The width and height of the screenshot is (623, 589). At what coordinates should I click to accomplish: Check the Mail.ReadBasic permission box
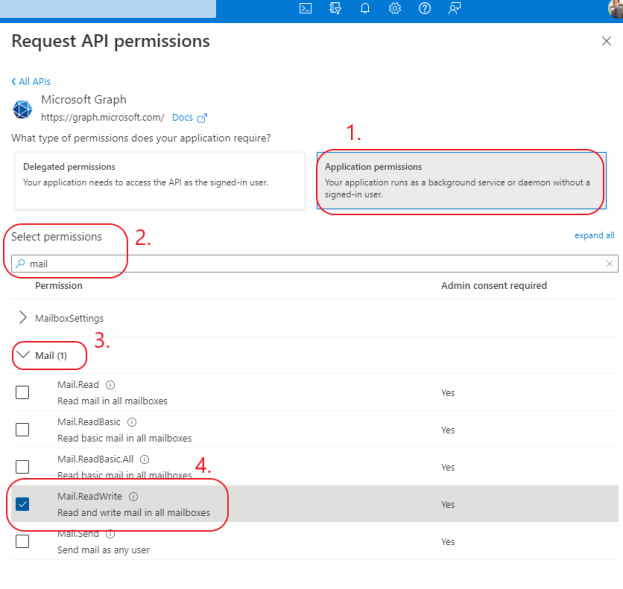[23, 429]
